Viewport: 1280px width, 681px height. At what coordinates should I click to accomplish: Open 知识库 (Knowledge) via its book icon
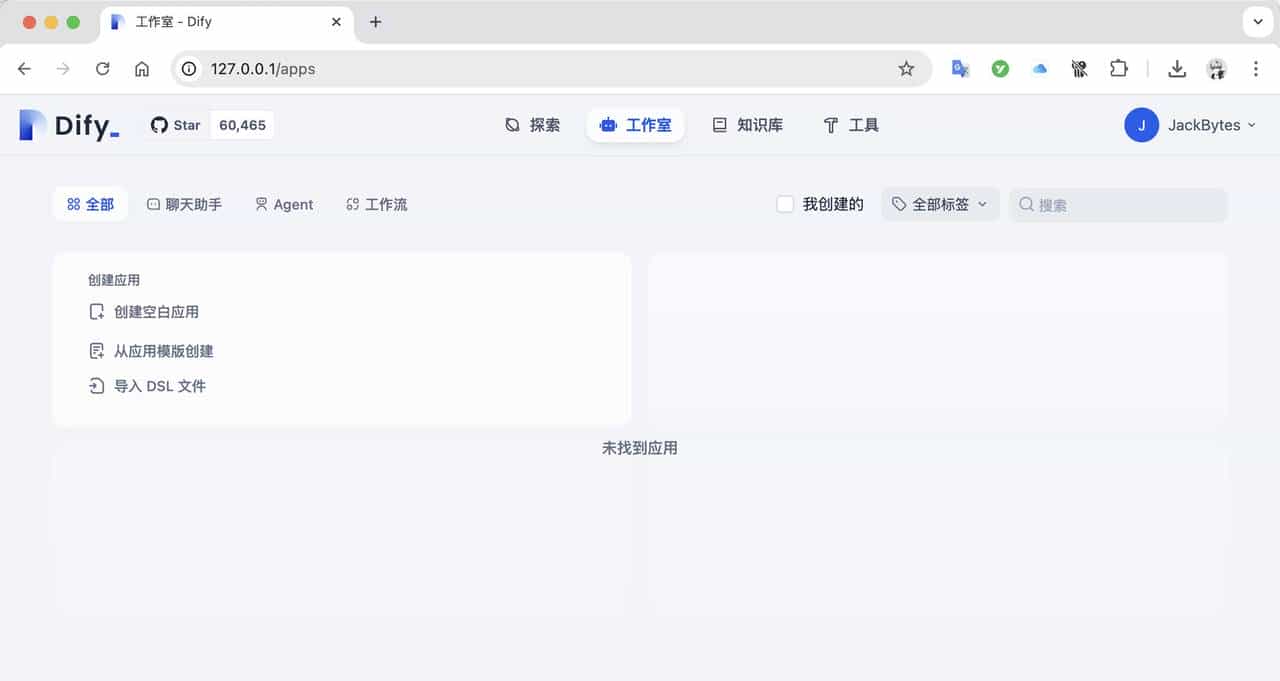click(x=719, y=124)
